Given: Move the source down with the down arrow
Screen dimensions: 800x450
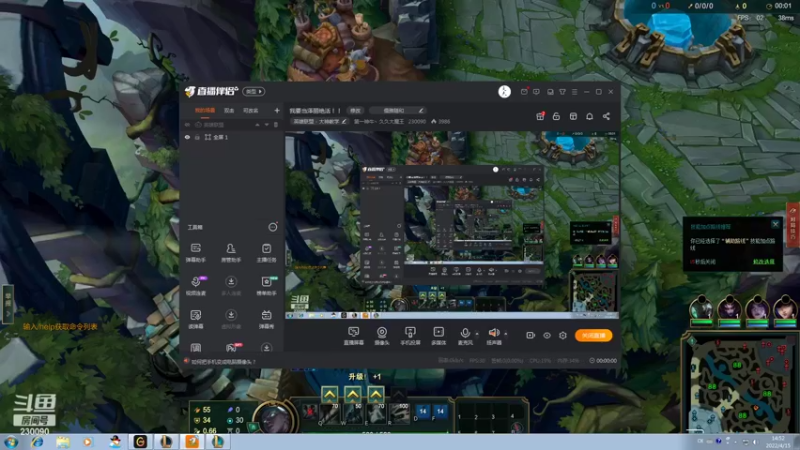Looking at the screenshot, I should coord(266,124).
